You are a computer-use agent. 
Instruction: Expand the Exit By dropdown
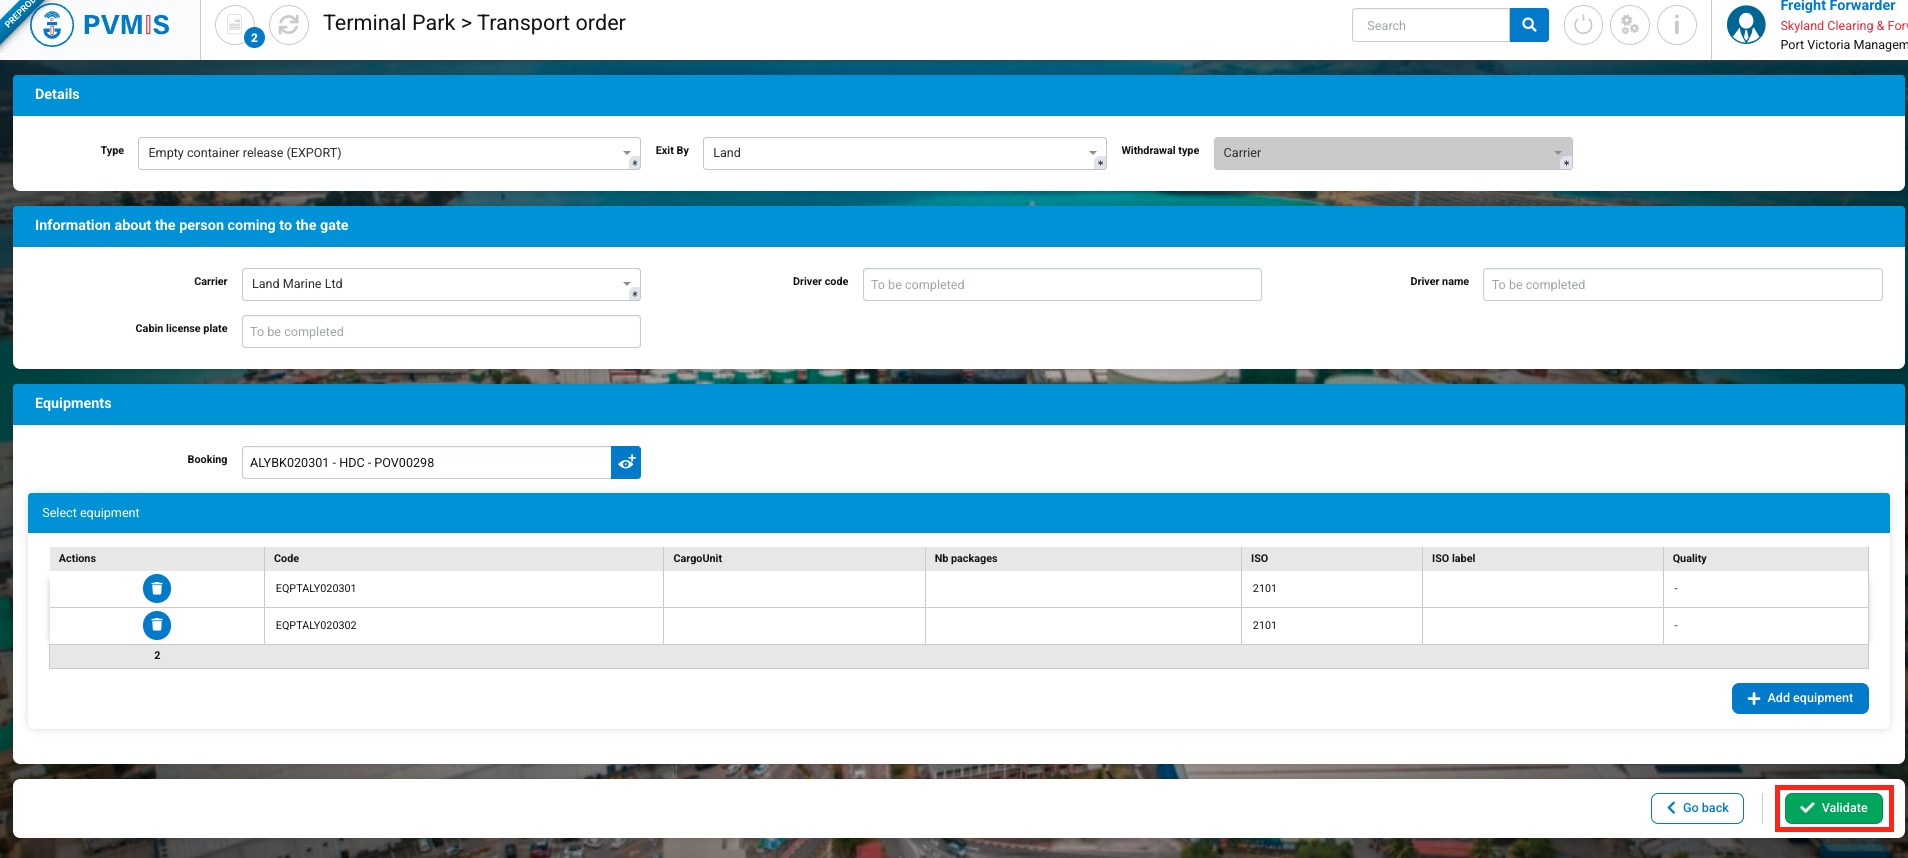tap(903, 153)
